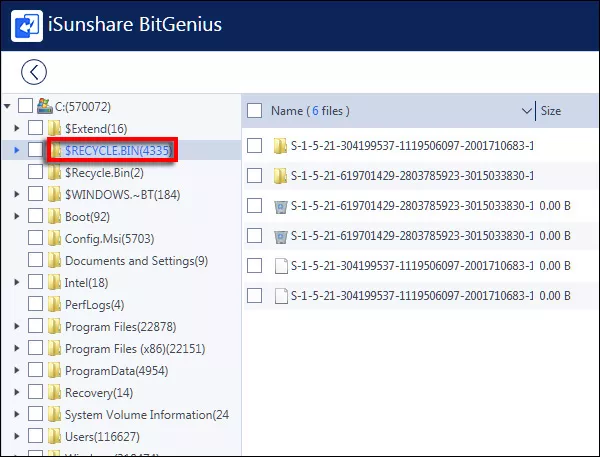Check the Intel(18) checkbox
Viewport: 600px width, 457px height.
[x=35, y=282]
